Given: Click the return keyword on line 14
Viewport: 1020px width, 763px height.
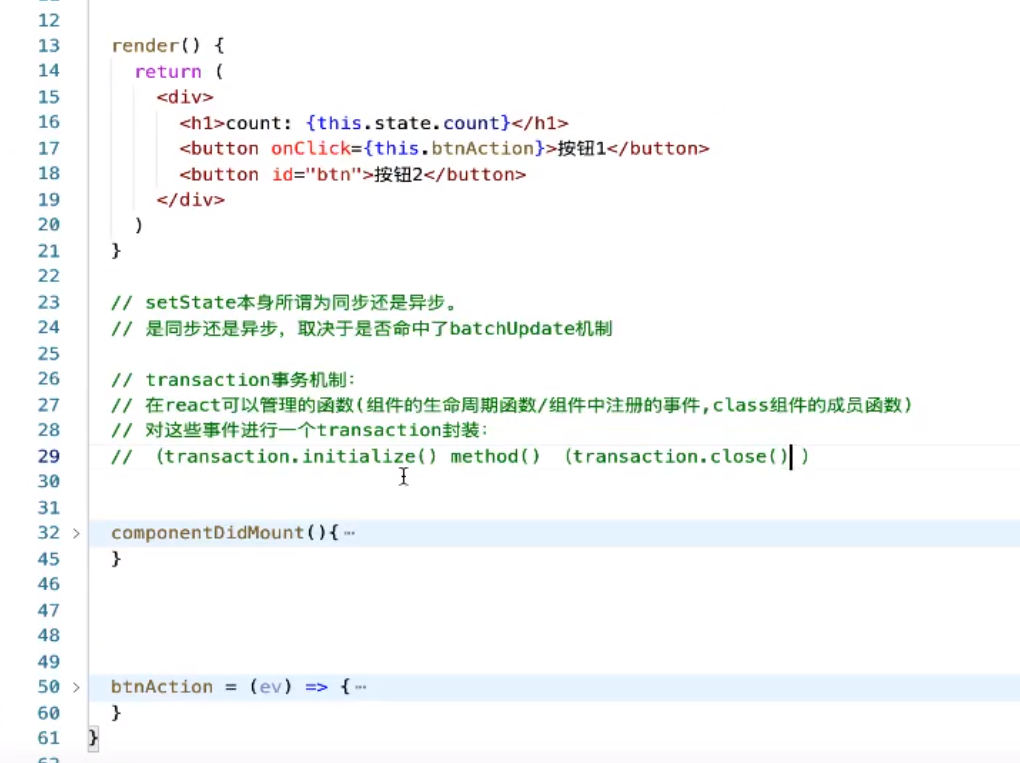Looking at the screenshot, I should pos(167,71).
